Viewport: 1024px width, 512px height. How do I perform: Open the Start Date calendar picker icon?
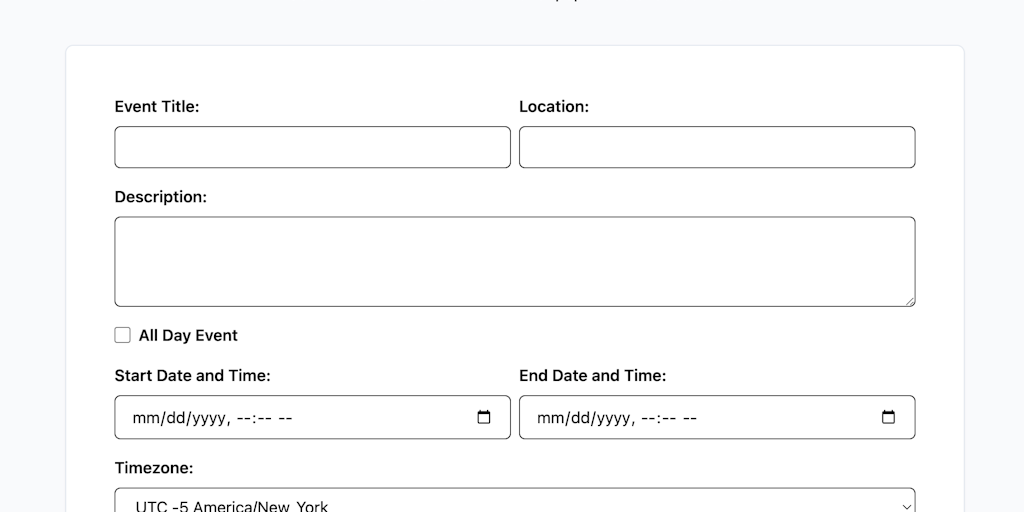[484, 417]
